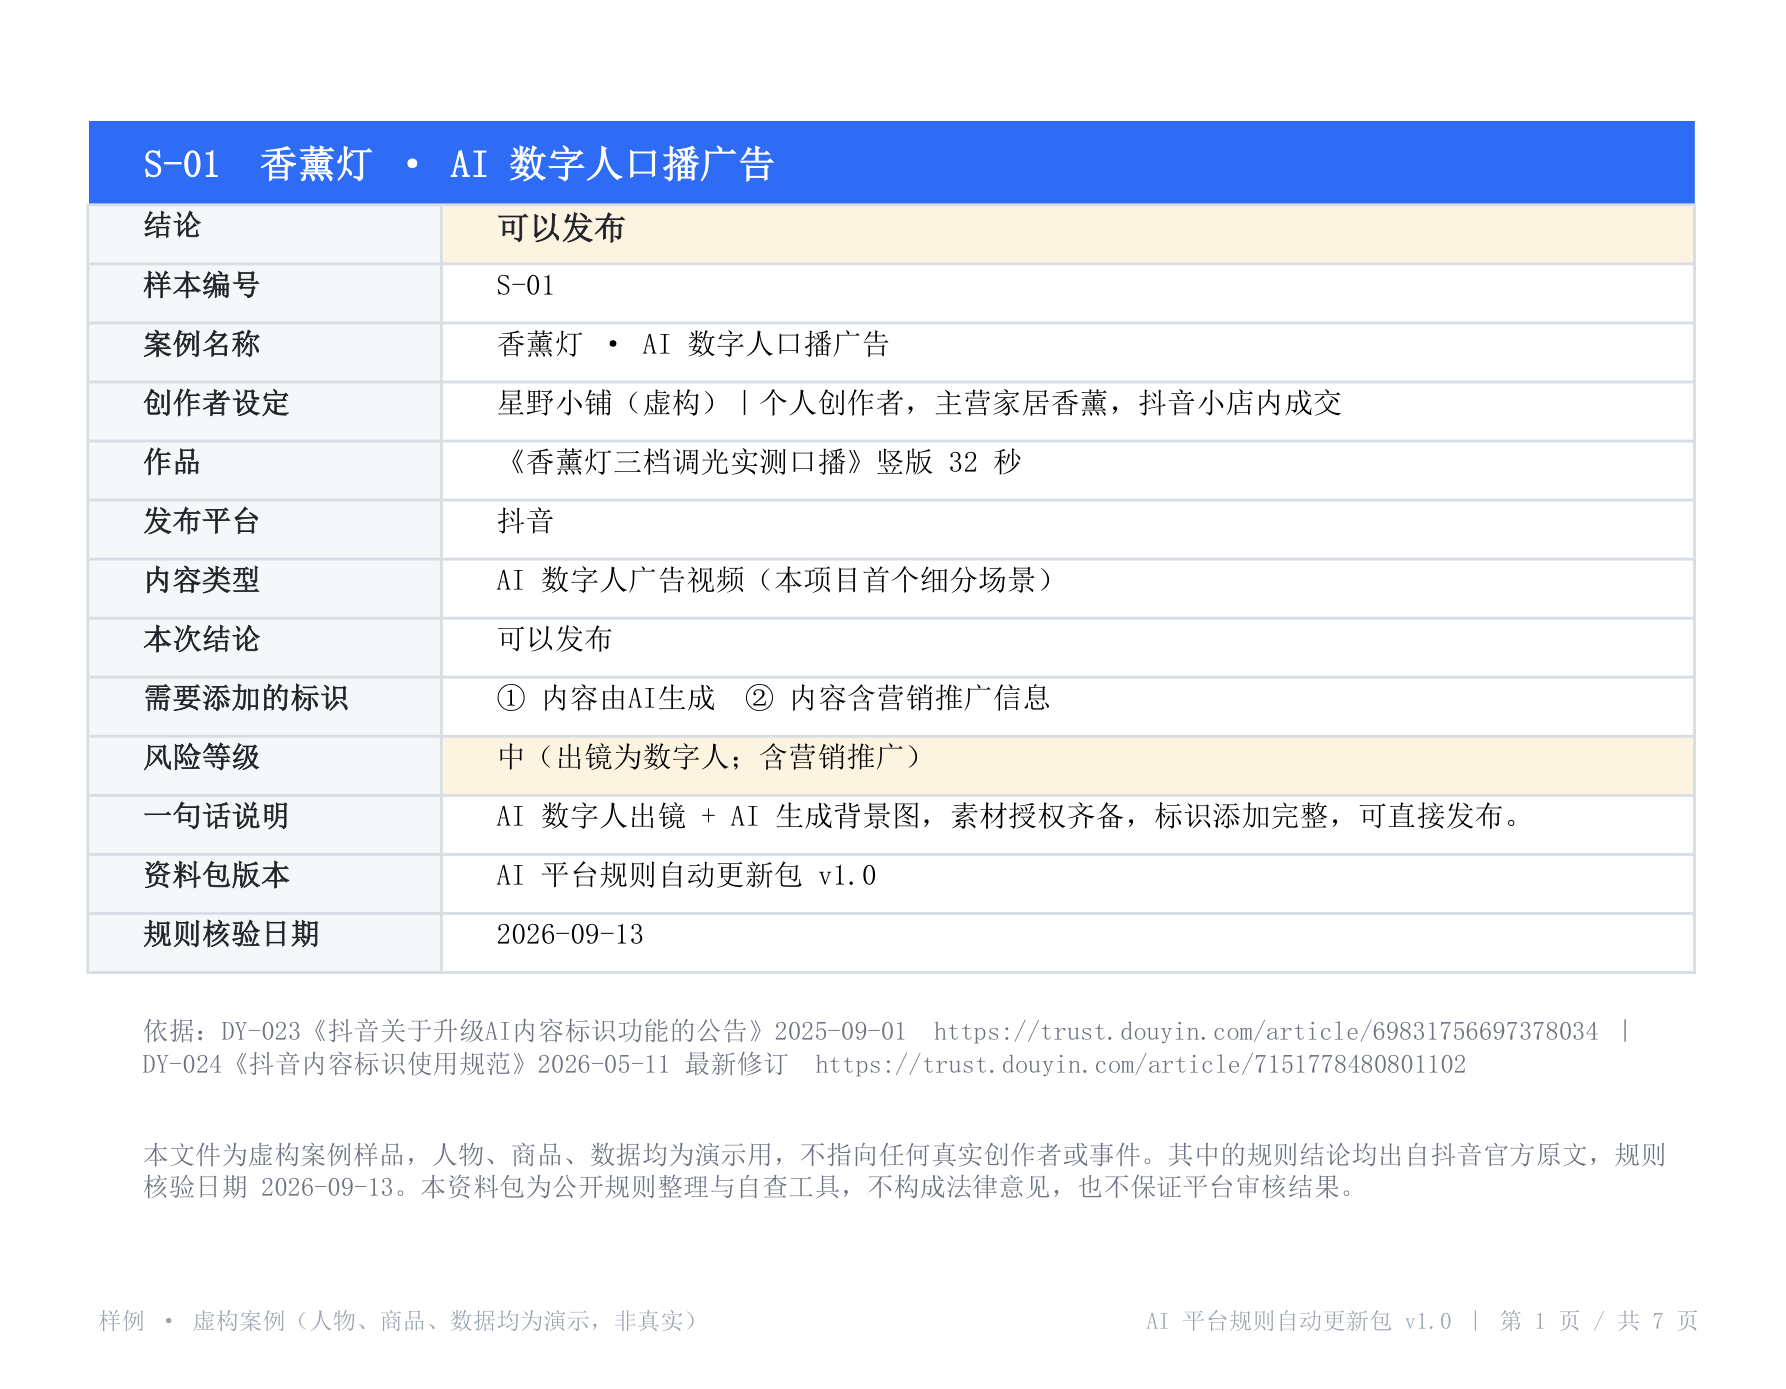Image resolution: width=1786 pixels, height=1389 pixels.
Task: Click the work title '《香薰灯三档调光实测口播》竖版 32 秒'
Action: (759, 462)
